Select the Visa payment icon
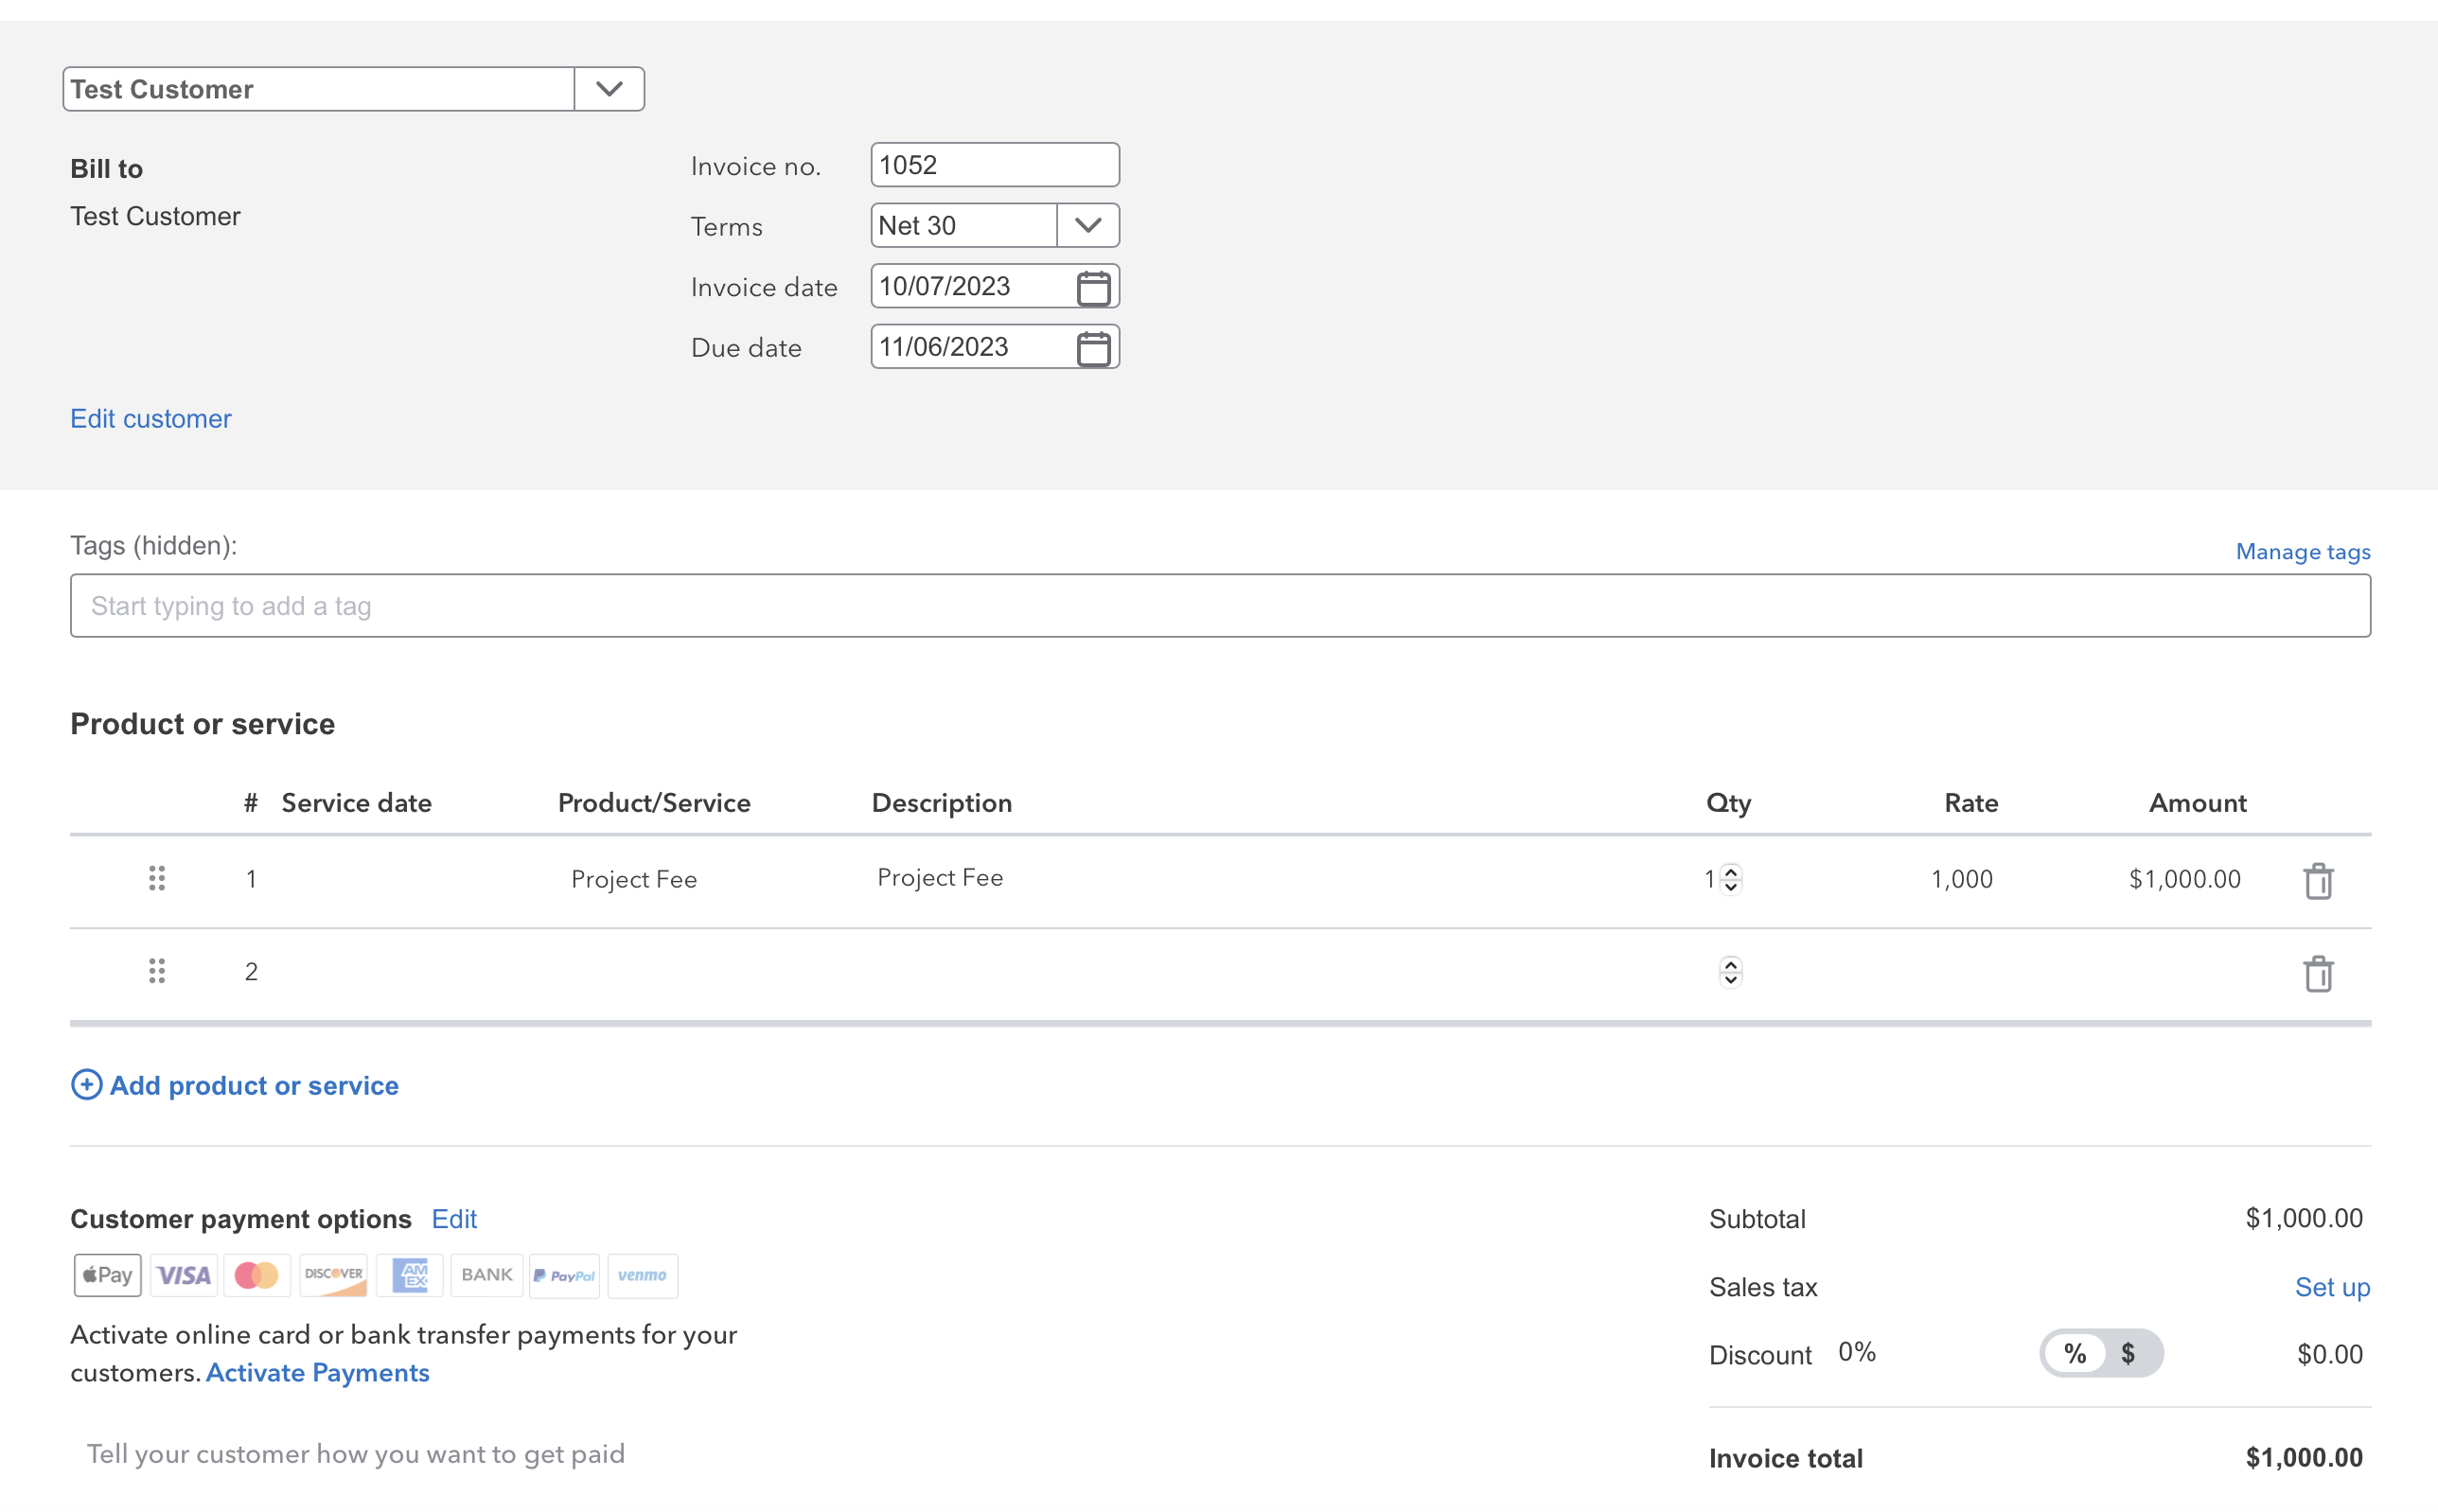 (183, 1275)
